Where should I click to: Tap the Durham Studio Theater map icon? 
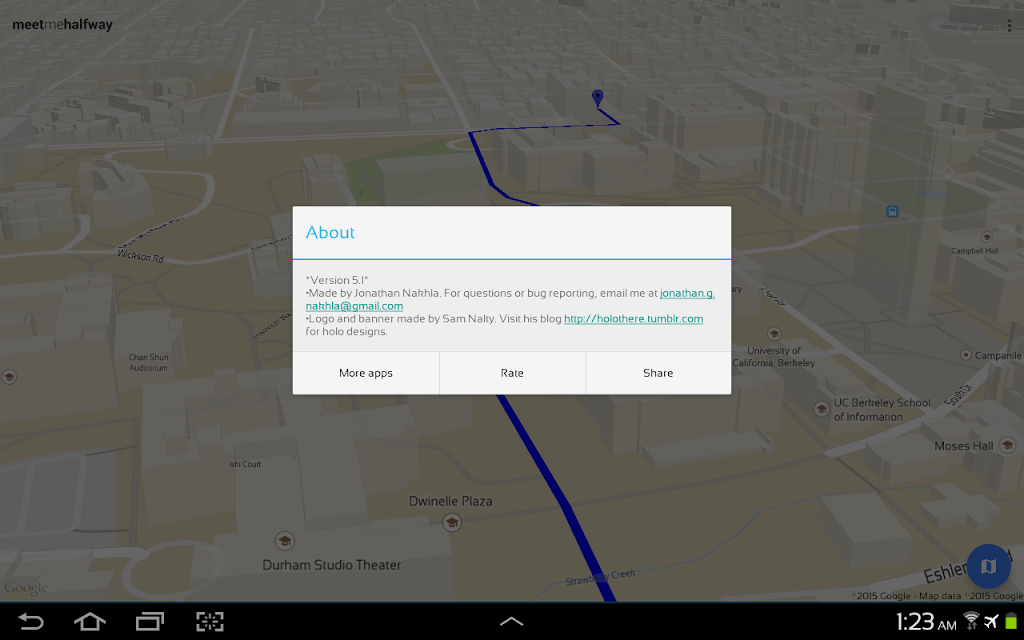point(284,541)
